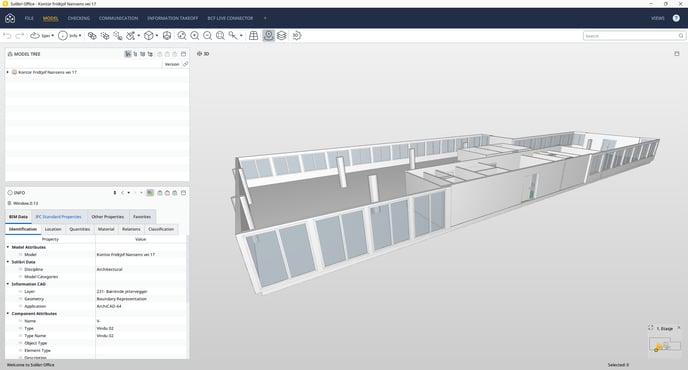
Task: Click into the Search field
Action: [634, 36]
